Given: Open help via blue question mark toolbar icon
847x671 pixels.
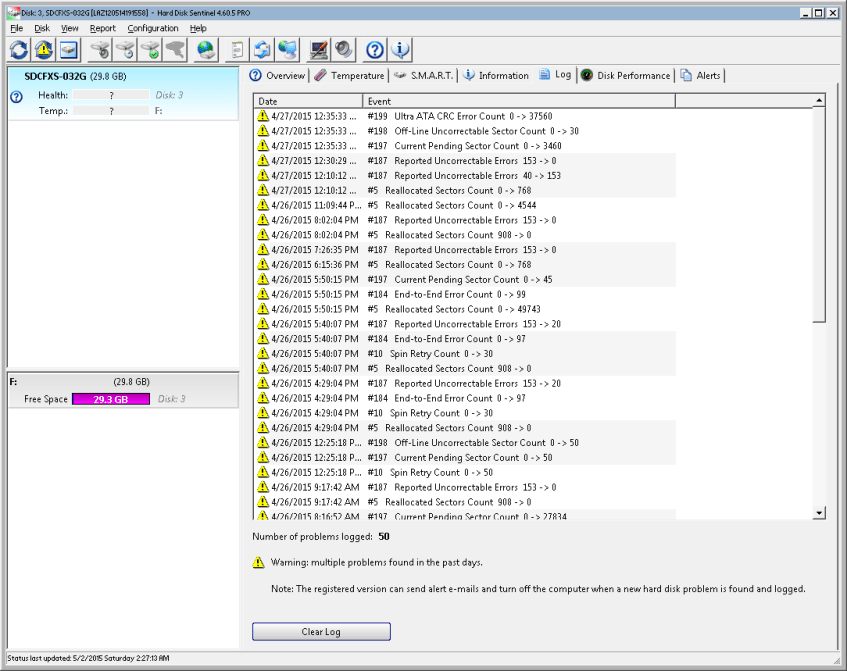Looking at the screenshot, I should pos(375,49).
